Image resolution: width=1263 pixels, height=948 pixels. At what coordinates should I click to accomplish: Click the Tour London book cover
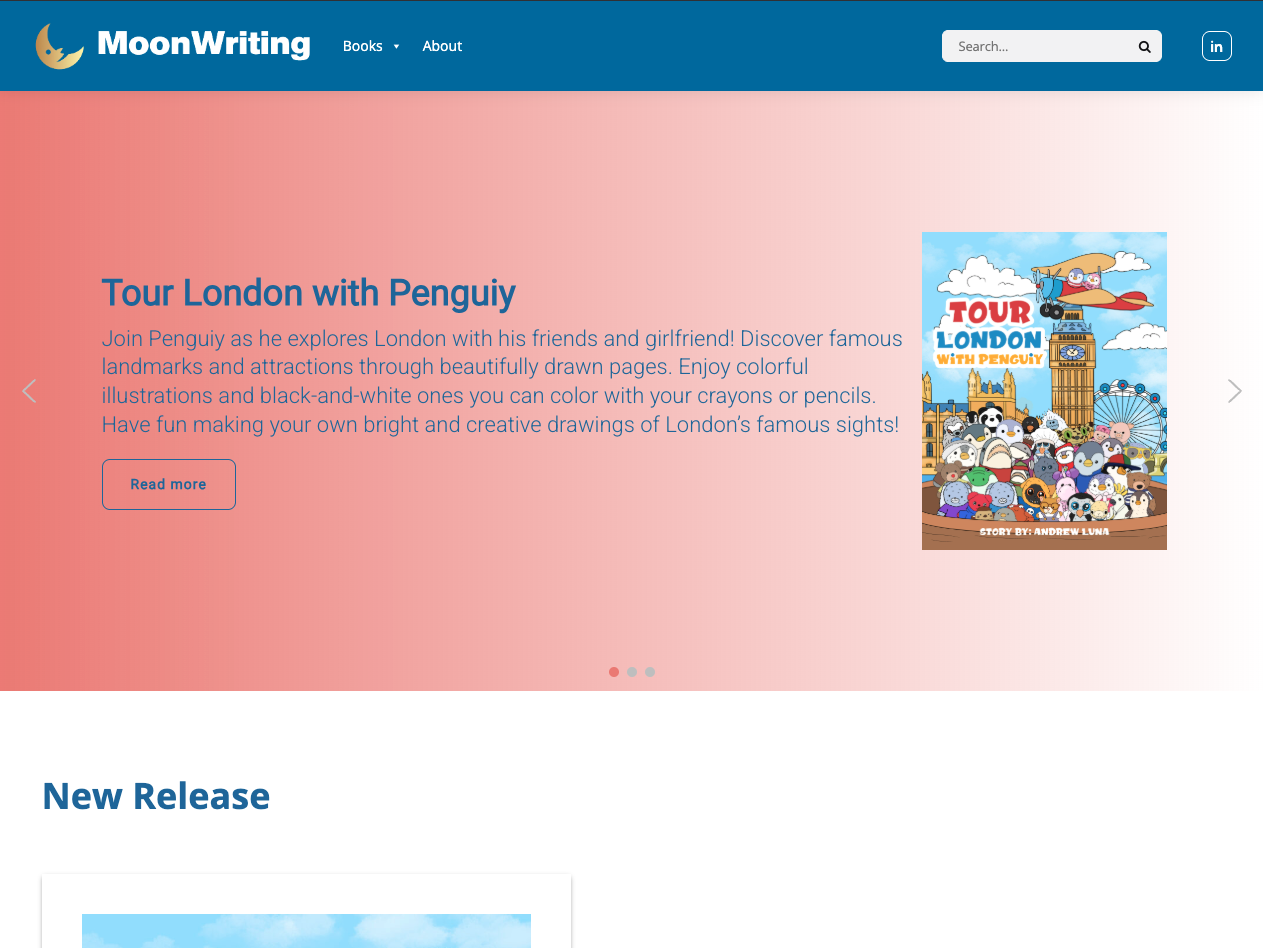pyautogui.click(x=1044, y=391)
